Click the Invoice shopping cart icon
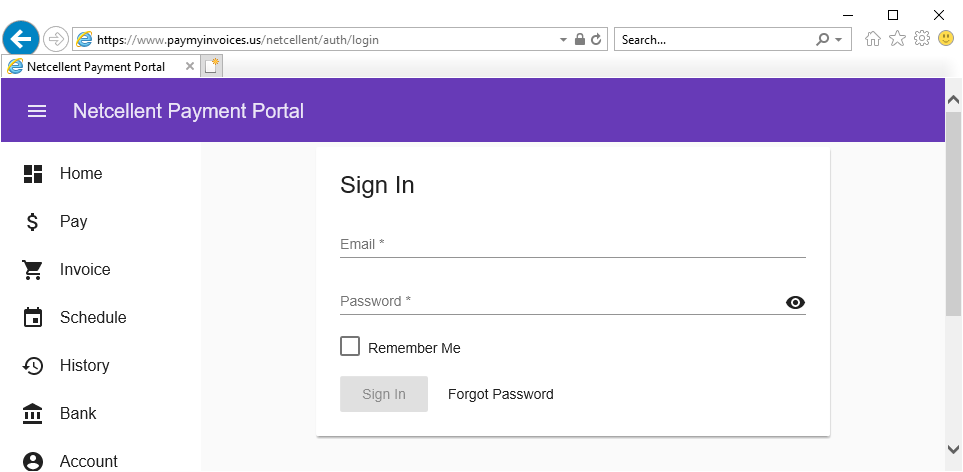Screen dimensions: 963x472 click(x=33, y=270)
